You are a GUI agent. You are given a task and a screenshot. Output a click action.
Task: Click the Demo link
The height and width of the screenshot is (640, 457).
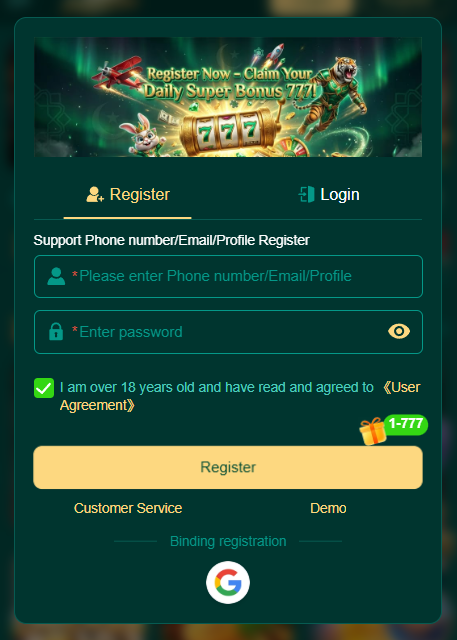pos(328,508)
